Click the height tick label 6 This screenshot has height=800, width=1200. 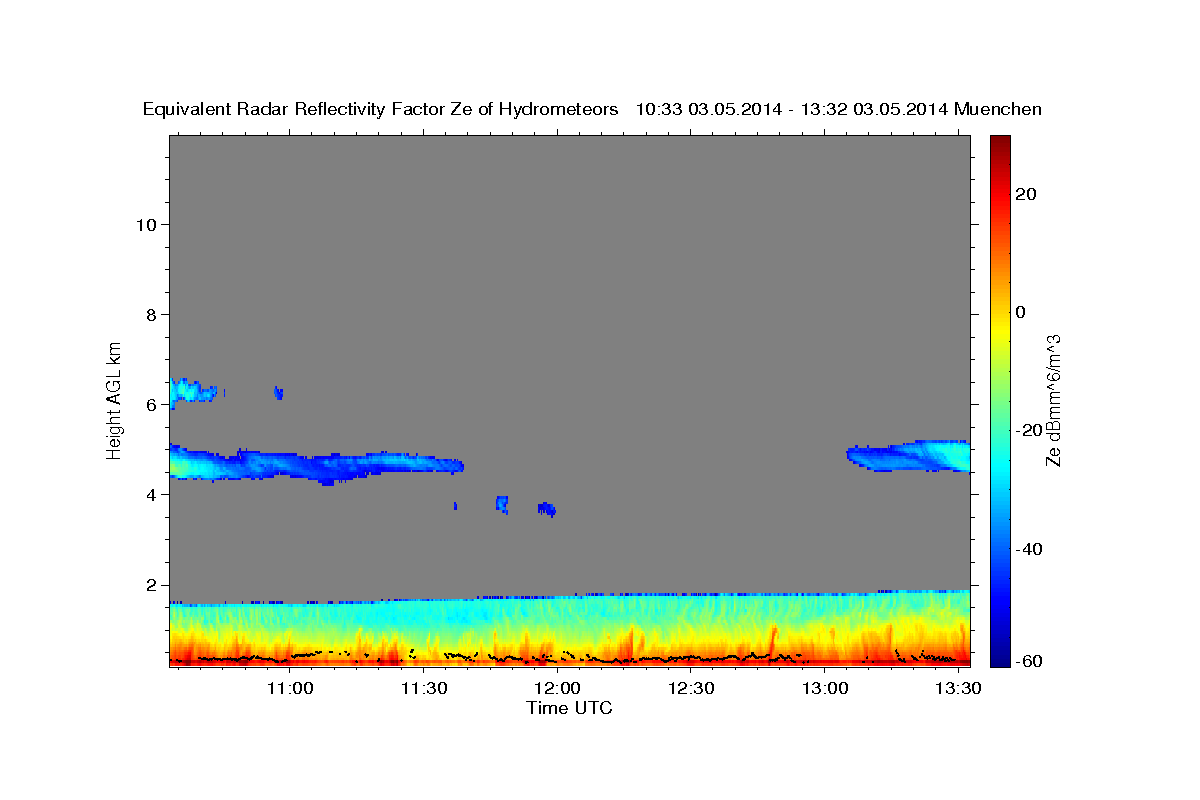[x=152, y=405]
